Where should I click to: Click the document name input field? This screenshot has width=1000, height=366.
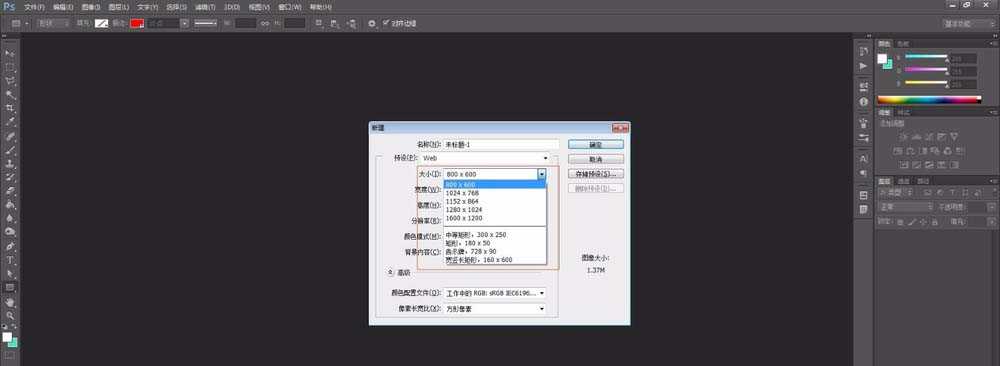coord(501,145)
